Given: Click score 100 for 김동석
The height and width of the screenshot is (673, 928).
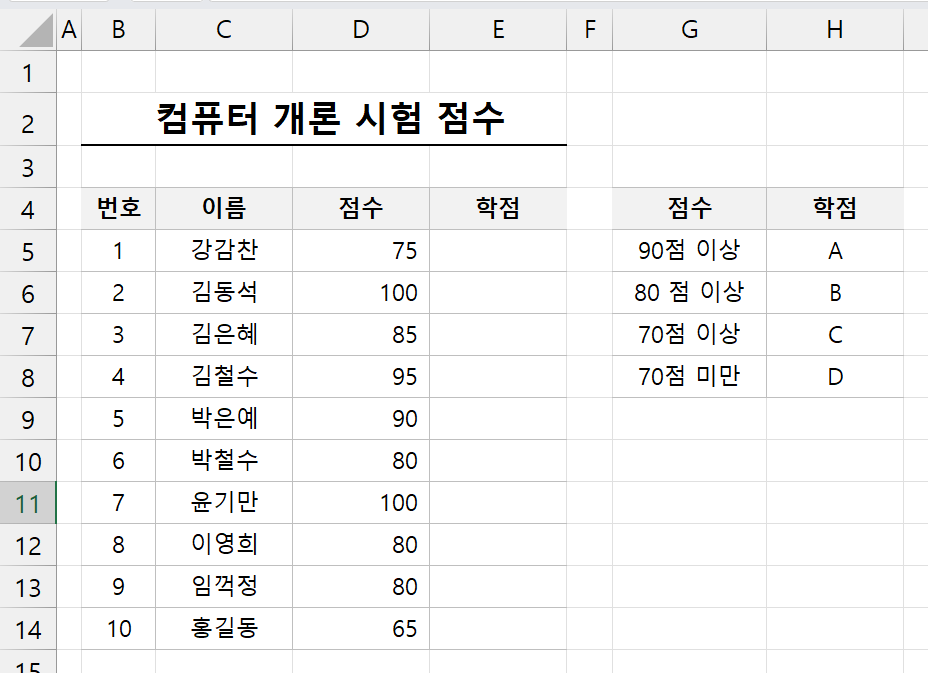Looking at the screenshot, I should 361,292.
